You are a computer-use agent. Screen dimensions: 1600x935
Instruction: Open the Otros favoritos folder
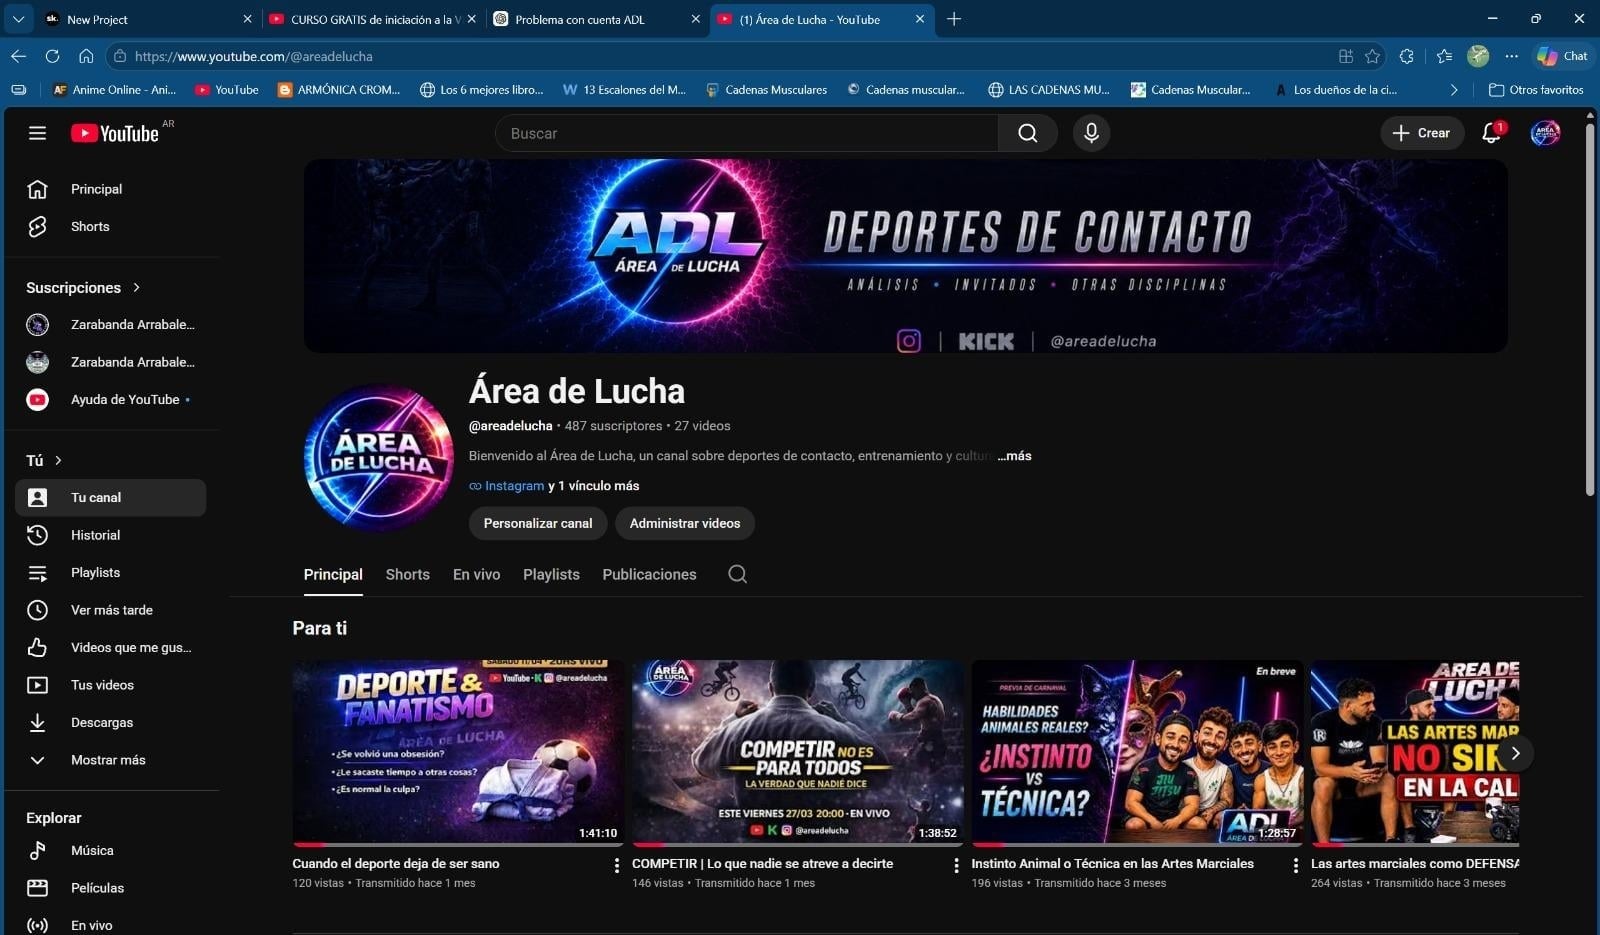click(1536, 90)
